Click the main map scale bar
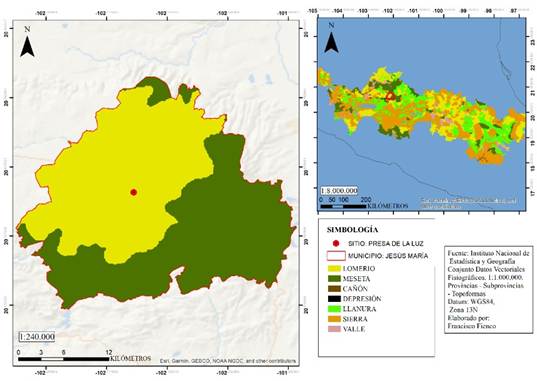537x381 pixels. (63, 359)
